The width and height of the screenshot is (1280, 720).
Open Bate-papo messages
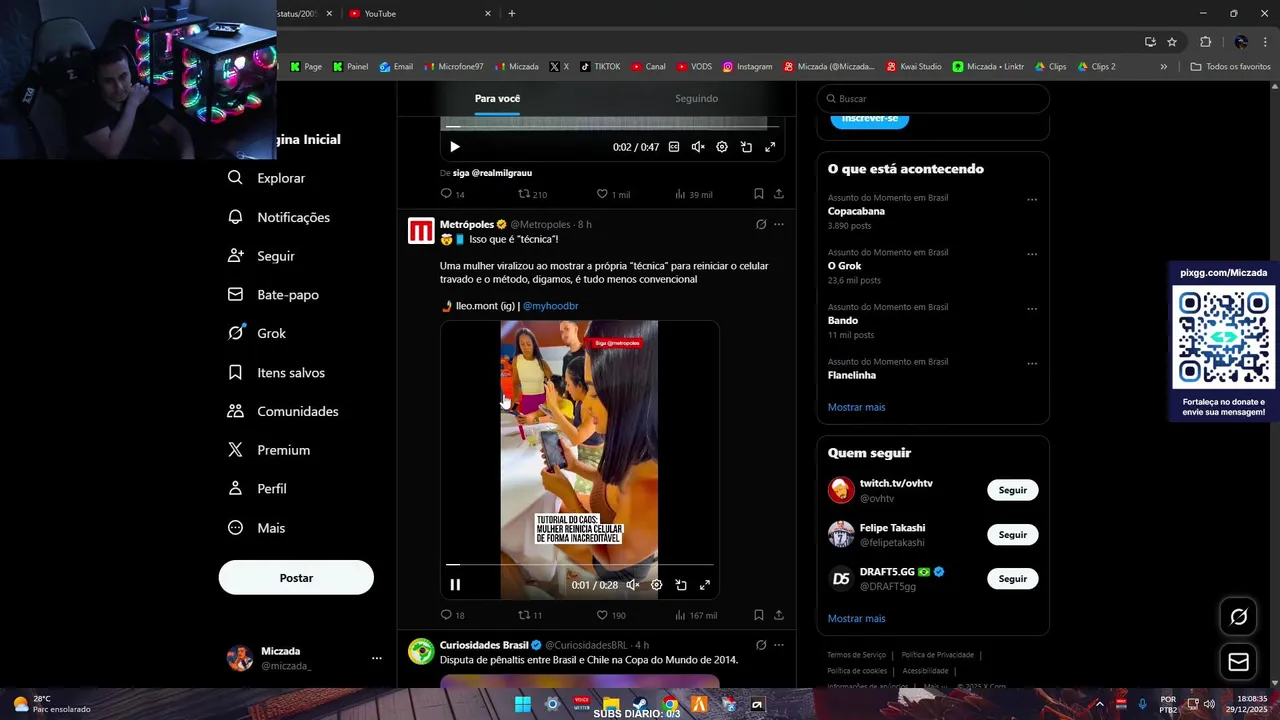pos(273,295)
